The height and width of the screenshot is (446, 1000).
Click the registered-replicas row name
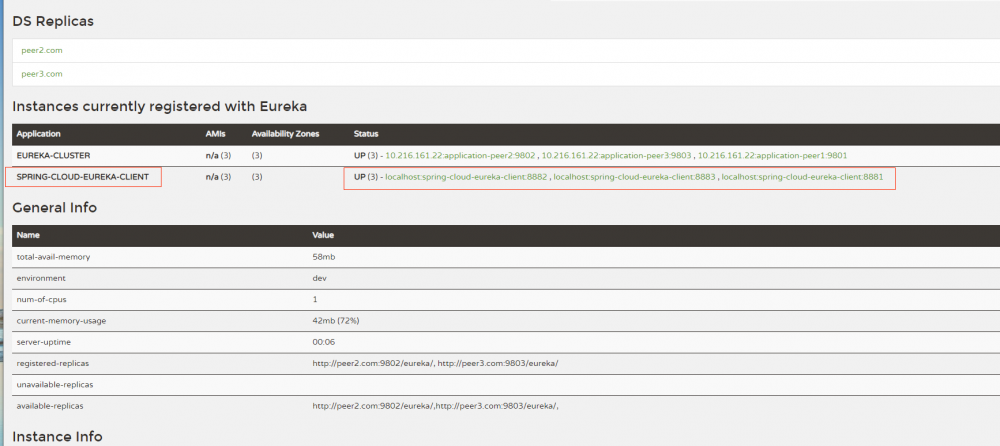(x=52, y=363)
